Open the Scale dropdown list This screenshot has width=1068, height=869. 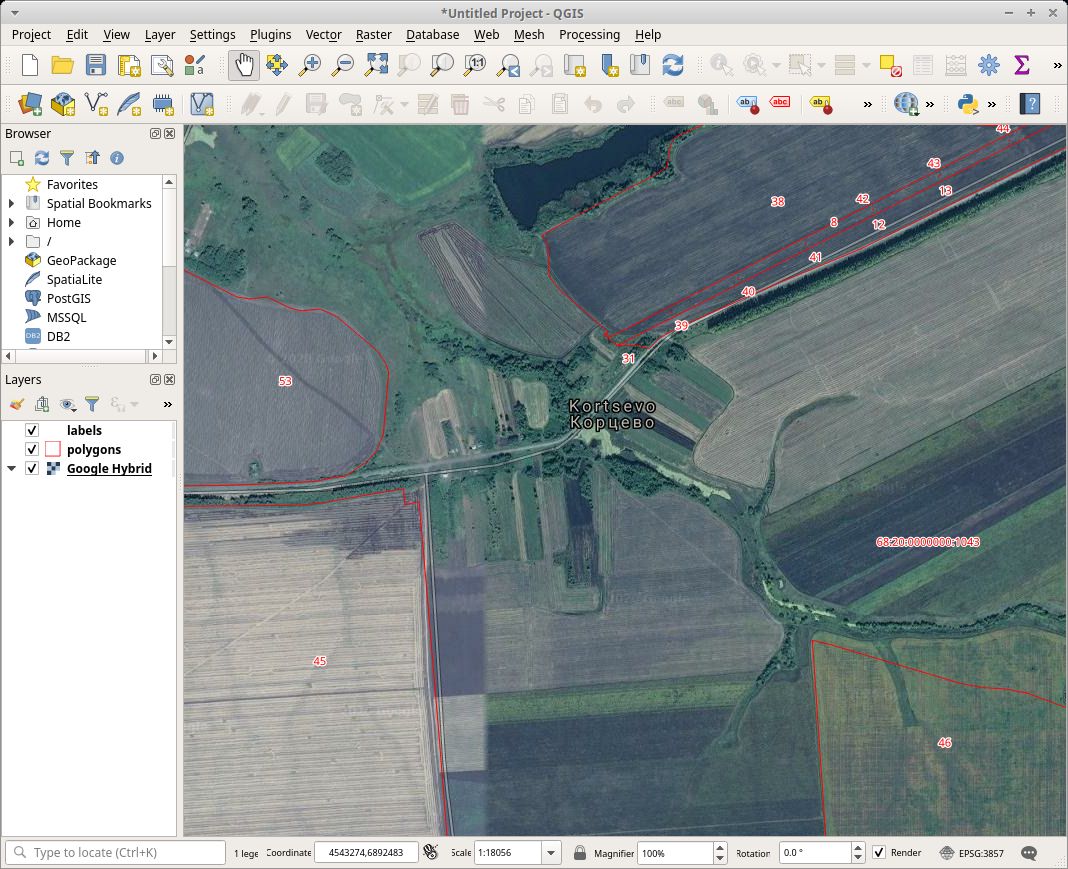[x=551, y=853]
